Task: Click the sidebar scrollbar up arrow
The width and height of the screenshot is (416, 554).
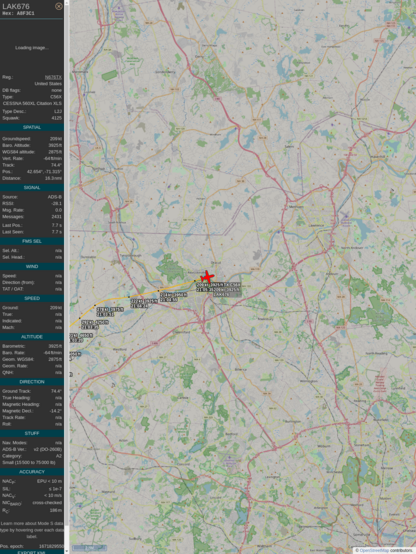Action: point(67,2)
